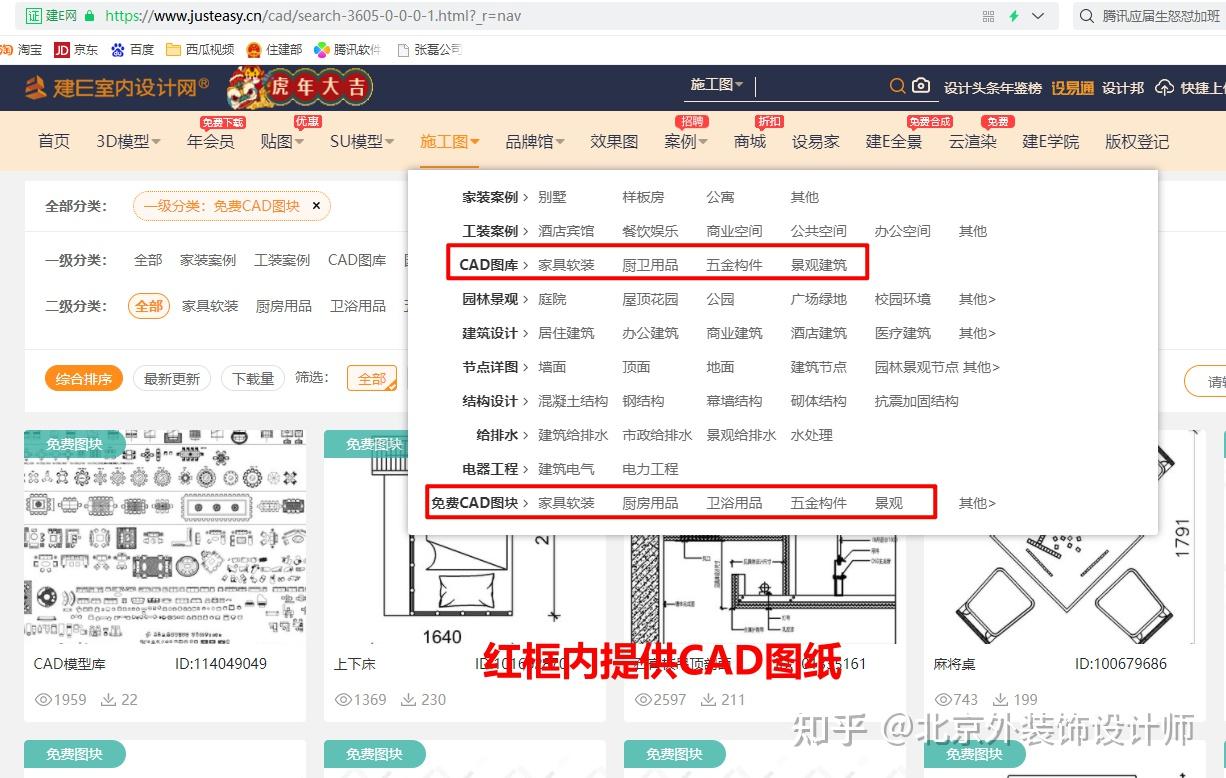Image resolution: width=1226 pixels, height=778 pixels.
Task: Open camera image search icon
Action: (921, 87)
